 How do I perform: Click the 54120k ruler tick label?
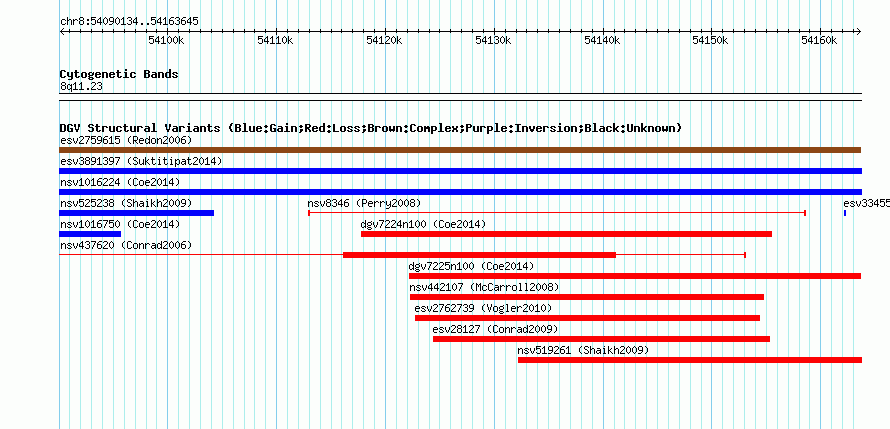click(x=384, y=40)
